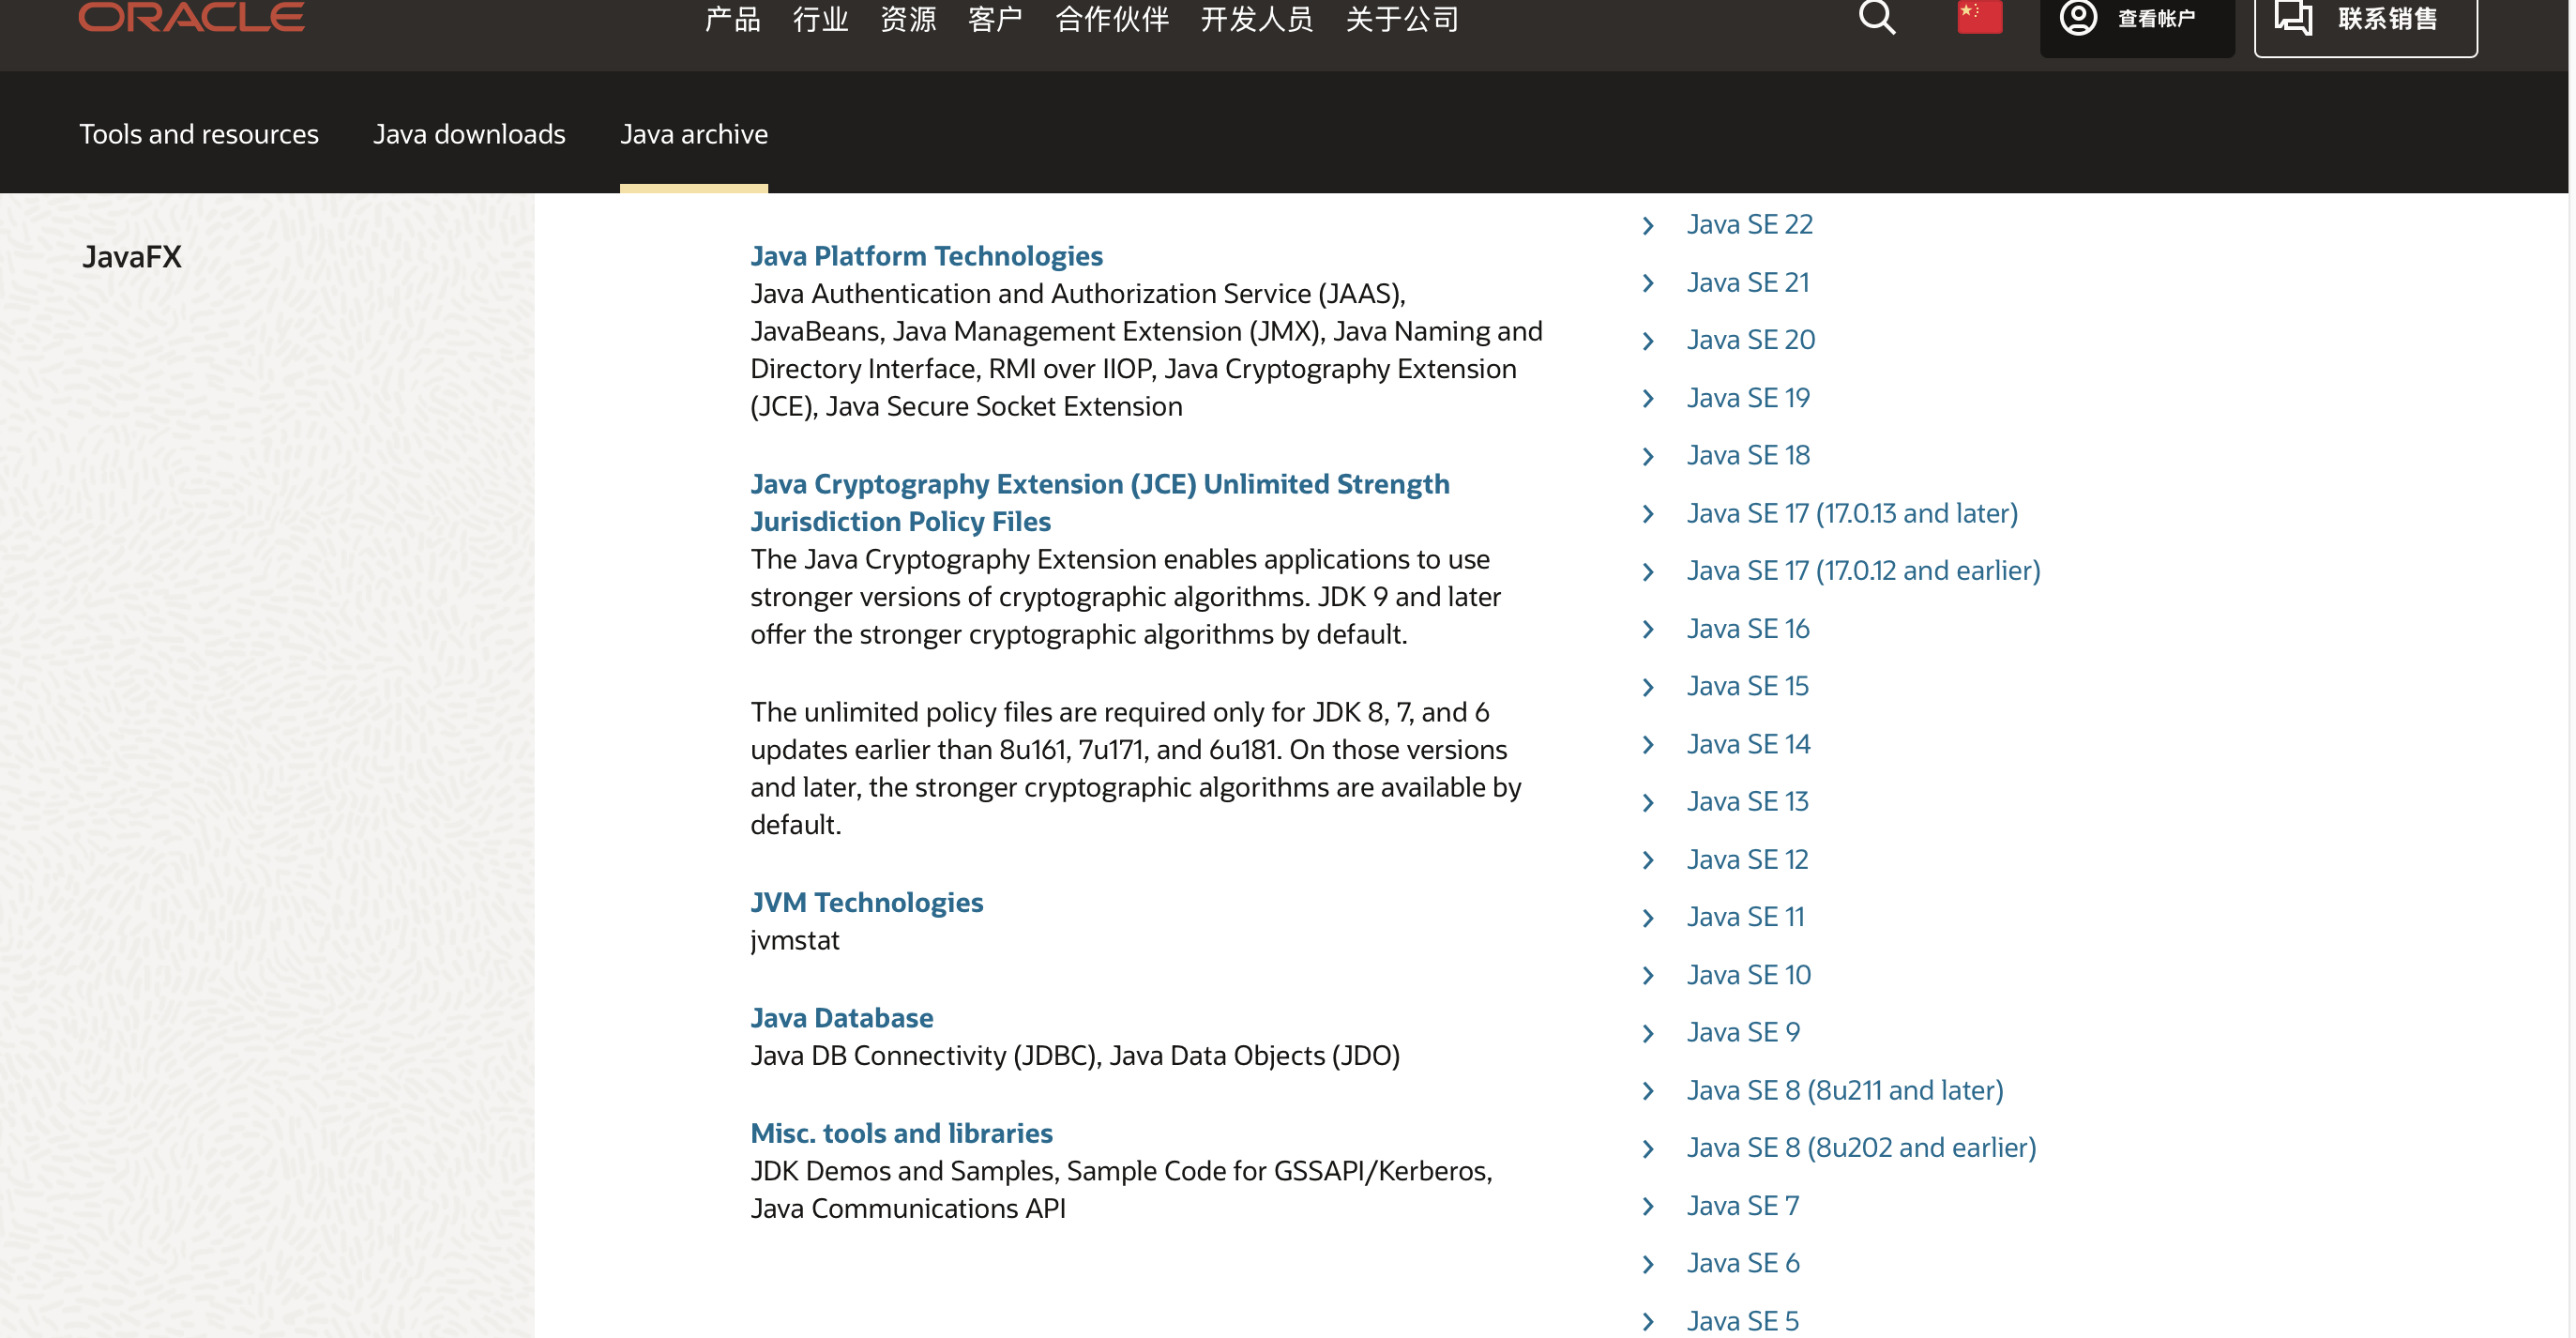The width and height of the screenshot is (2576, 1338).
Task: Open the 产品 menu
Action: (x=732, y=19)
